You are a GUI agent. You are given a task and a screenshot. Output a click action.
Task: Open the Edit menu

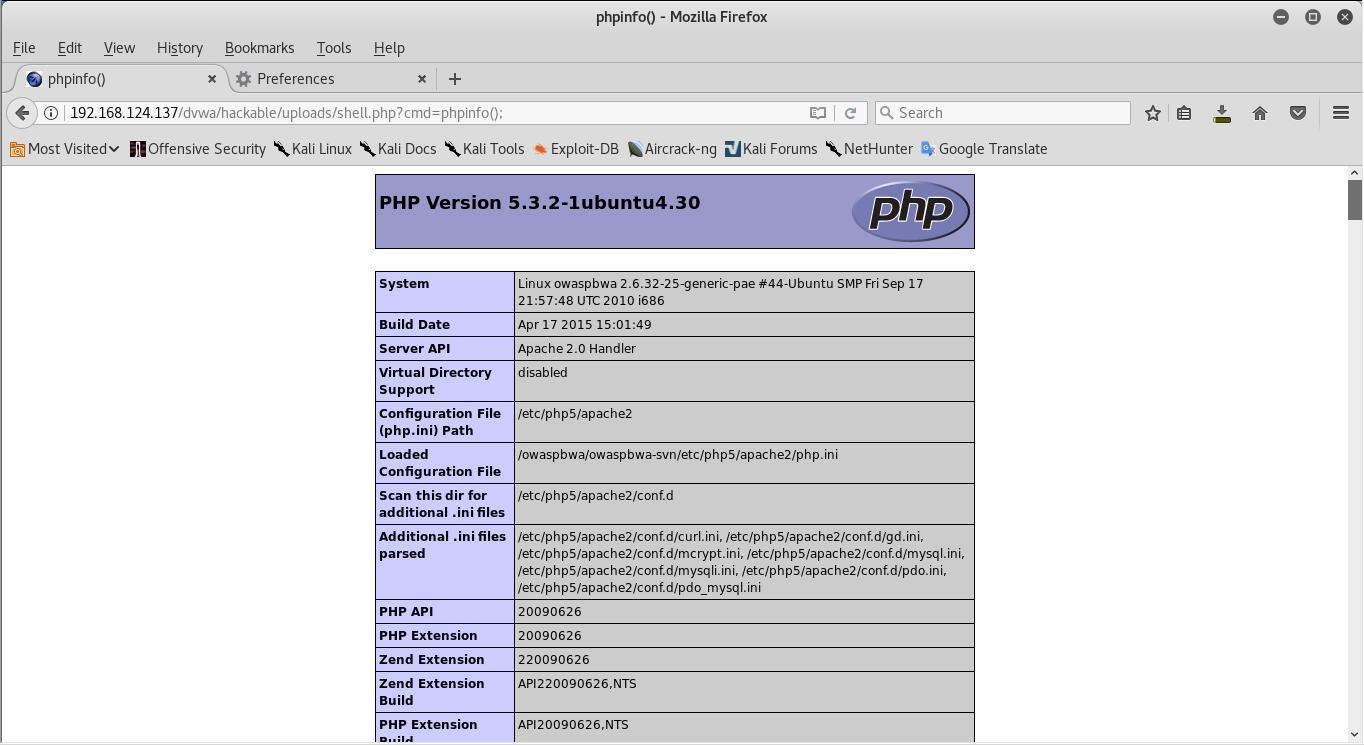[x=70, y=48]
